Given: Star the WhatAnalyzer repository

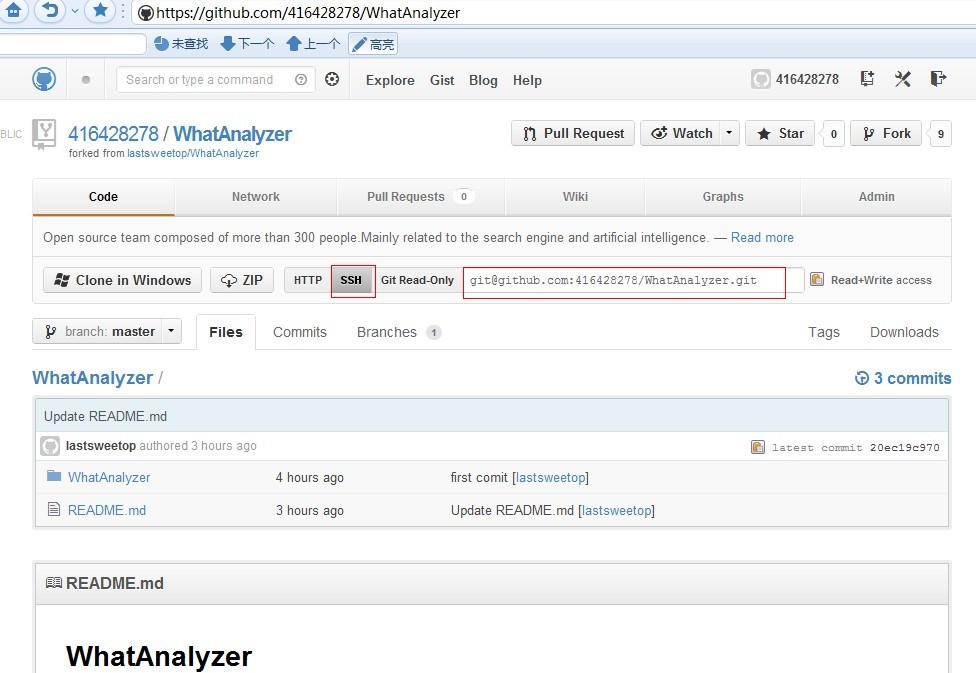Looking at the screenshot, I should point(779,132).
